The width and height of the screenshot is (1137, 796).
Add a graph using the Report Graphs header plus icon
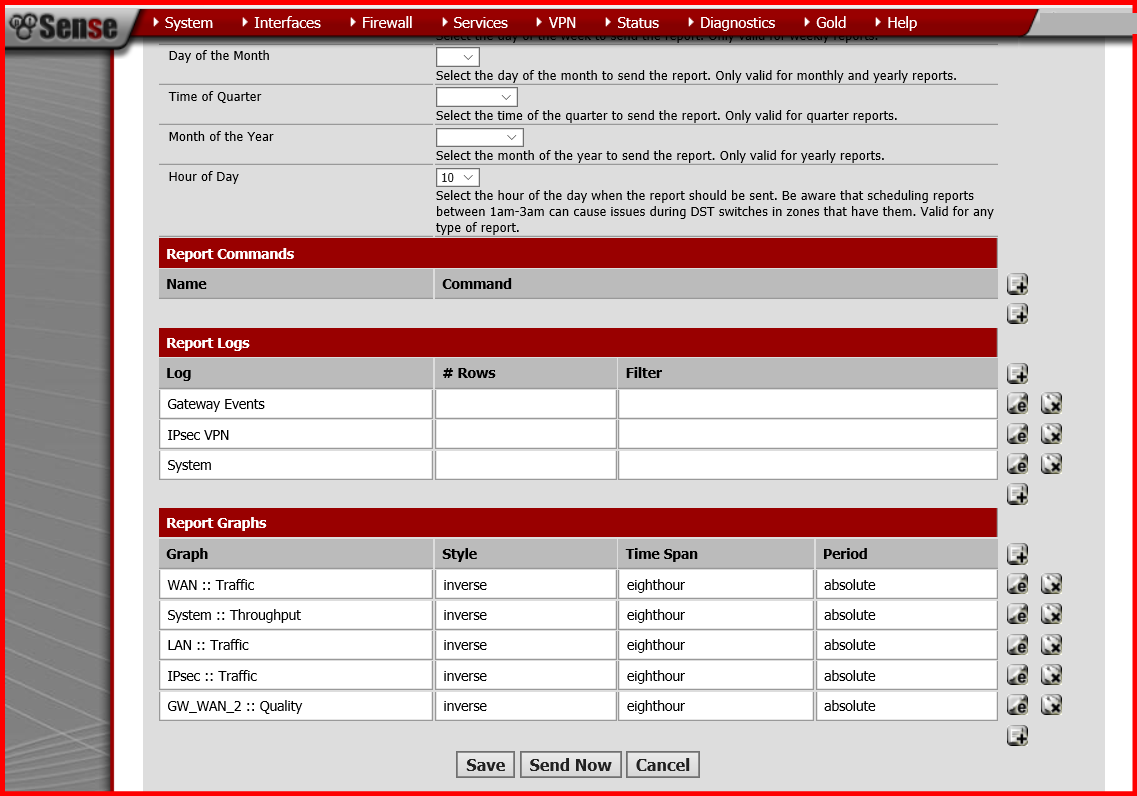pos(1017,555)
